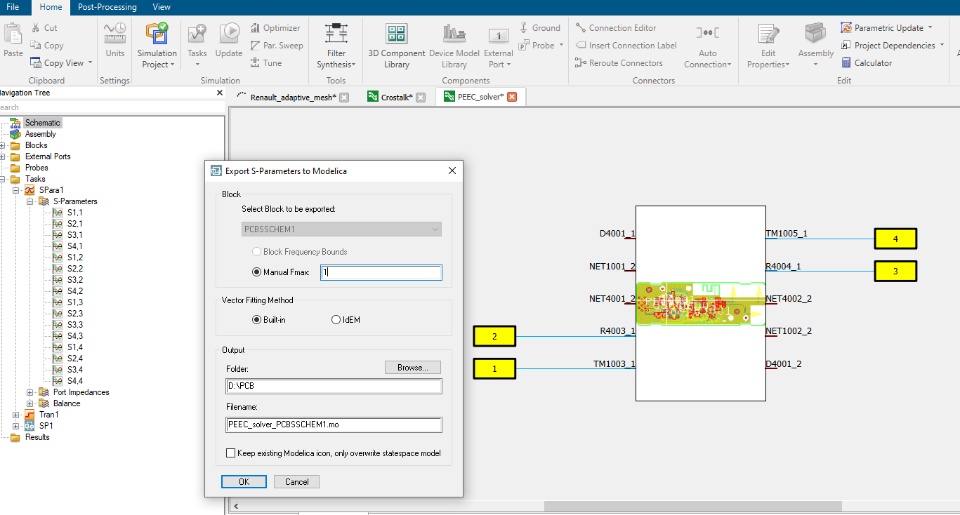Viewport: 960px width, 515px height.
Task: Select Results folder in tree
Action: pyautogui.click(x=37, y=437)
